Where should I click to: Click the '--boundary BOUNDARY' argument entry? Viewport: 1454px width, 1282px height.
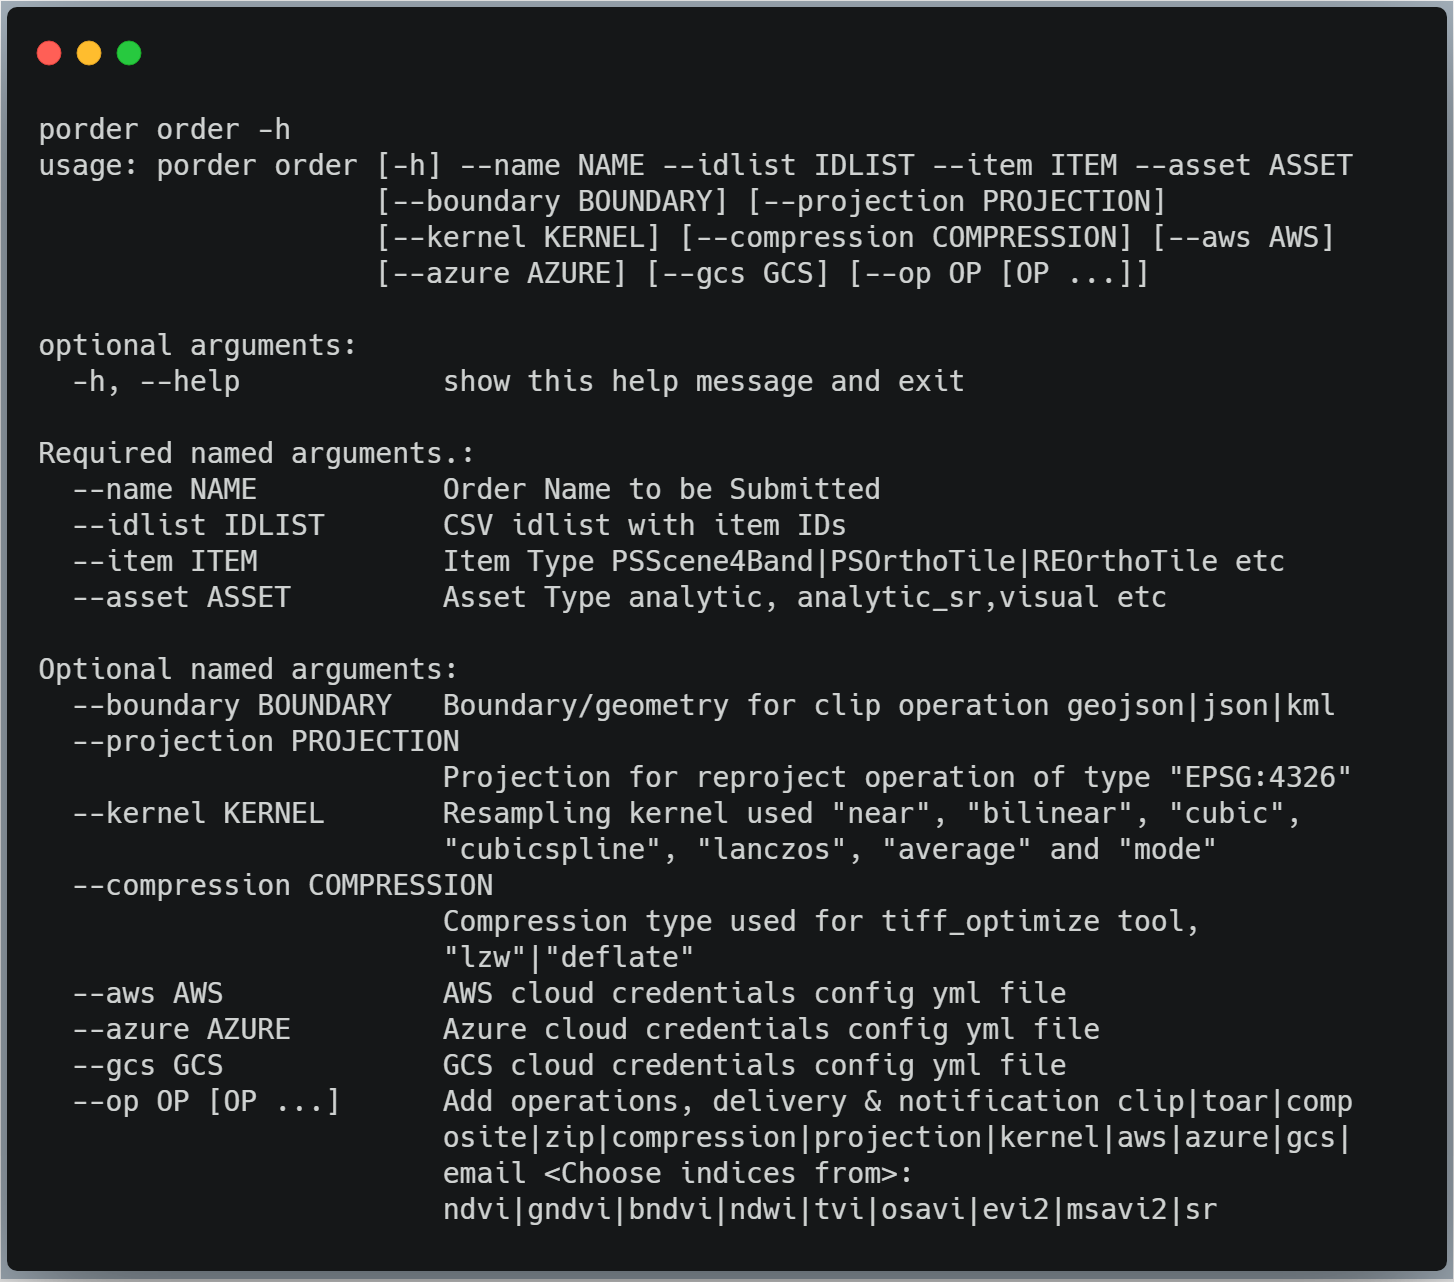pos(231,706)
